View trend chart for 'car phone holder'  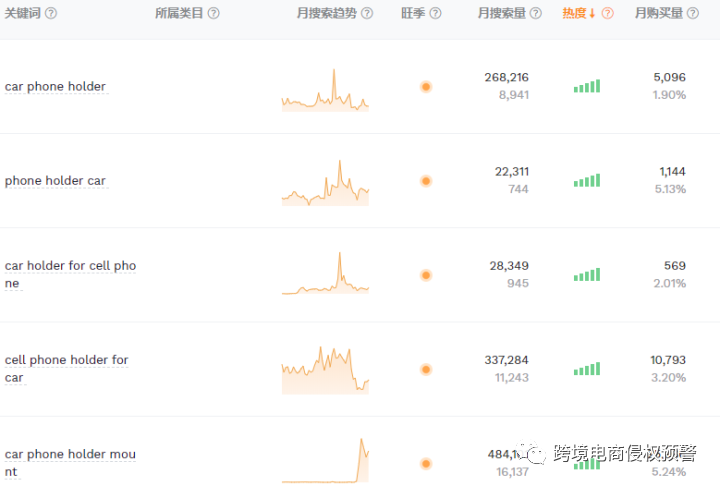pos(325,90)
